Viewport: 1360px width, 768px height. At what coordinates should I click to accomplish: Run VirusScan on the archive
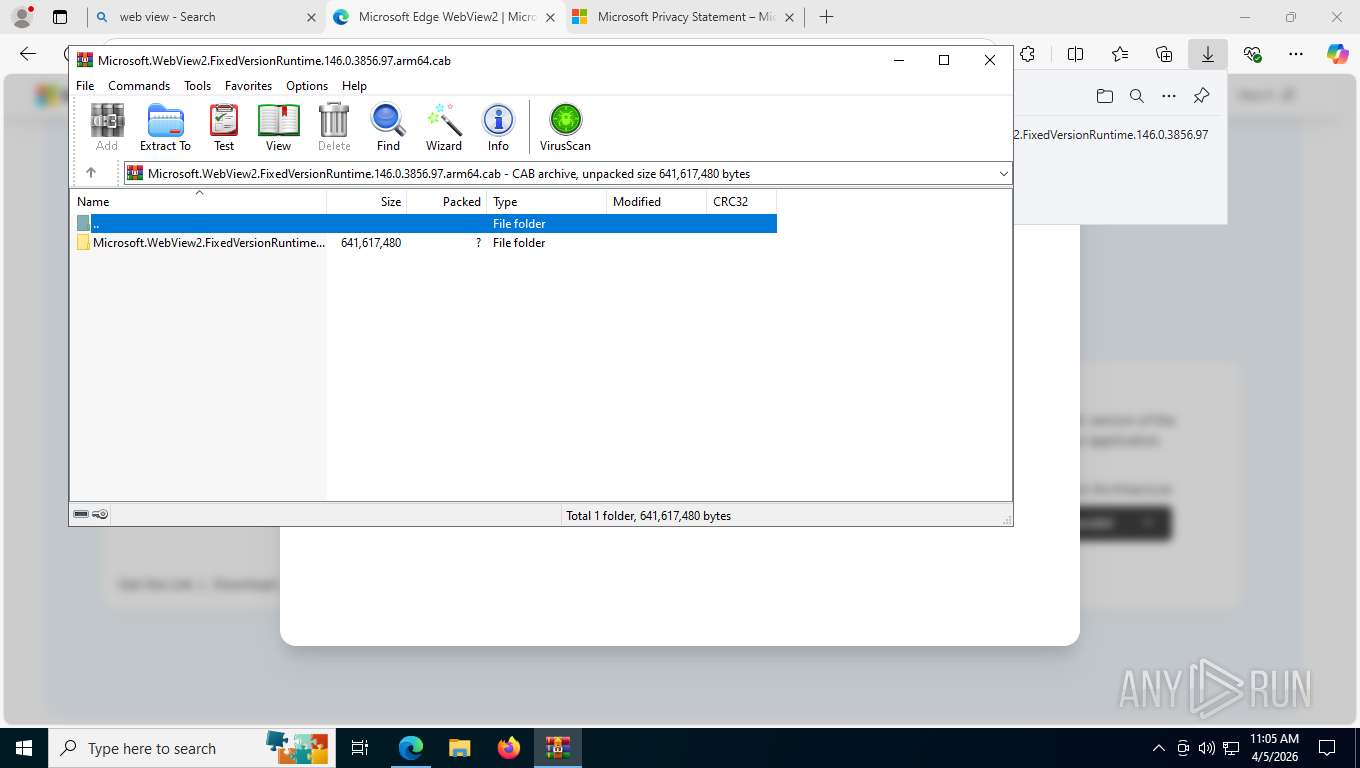[565, 127]
